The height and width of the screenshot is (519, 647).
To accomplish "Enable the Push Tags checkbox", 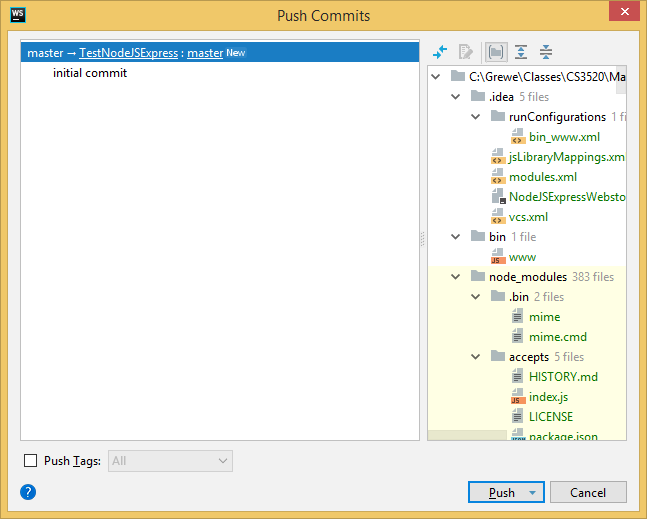I will pyautogui.click(x=30, y=461).
